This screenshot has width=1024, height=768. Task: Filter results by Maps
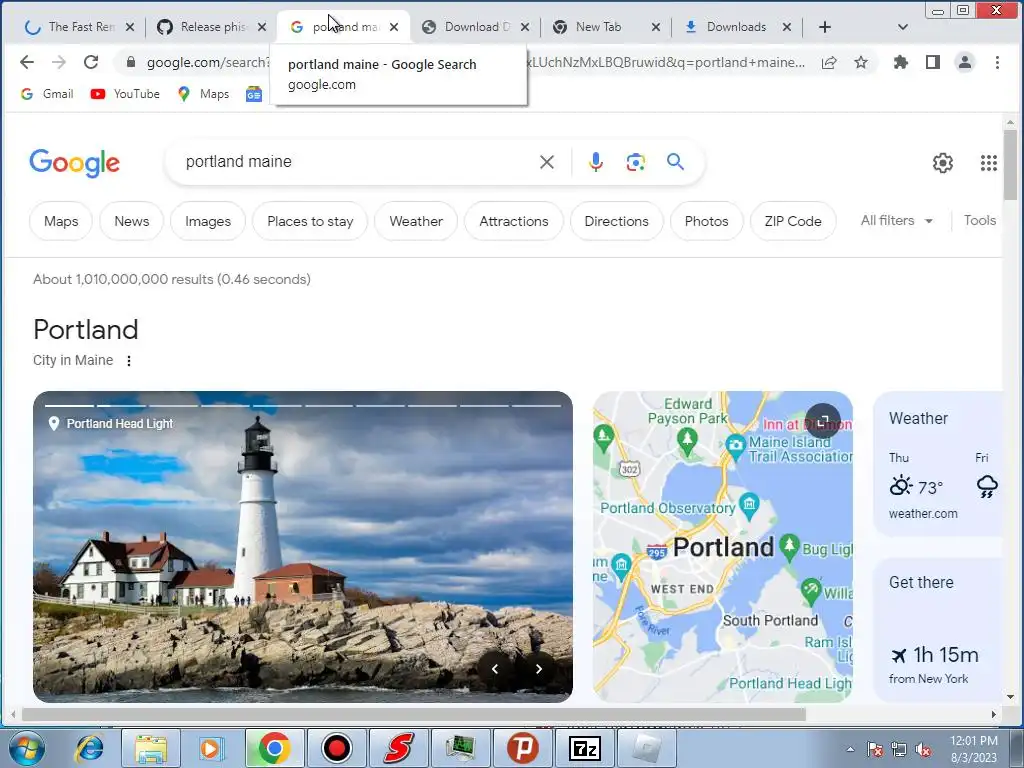coord(61,221)
